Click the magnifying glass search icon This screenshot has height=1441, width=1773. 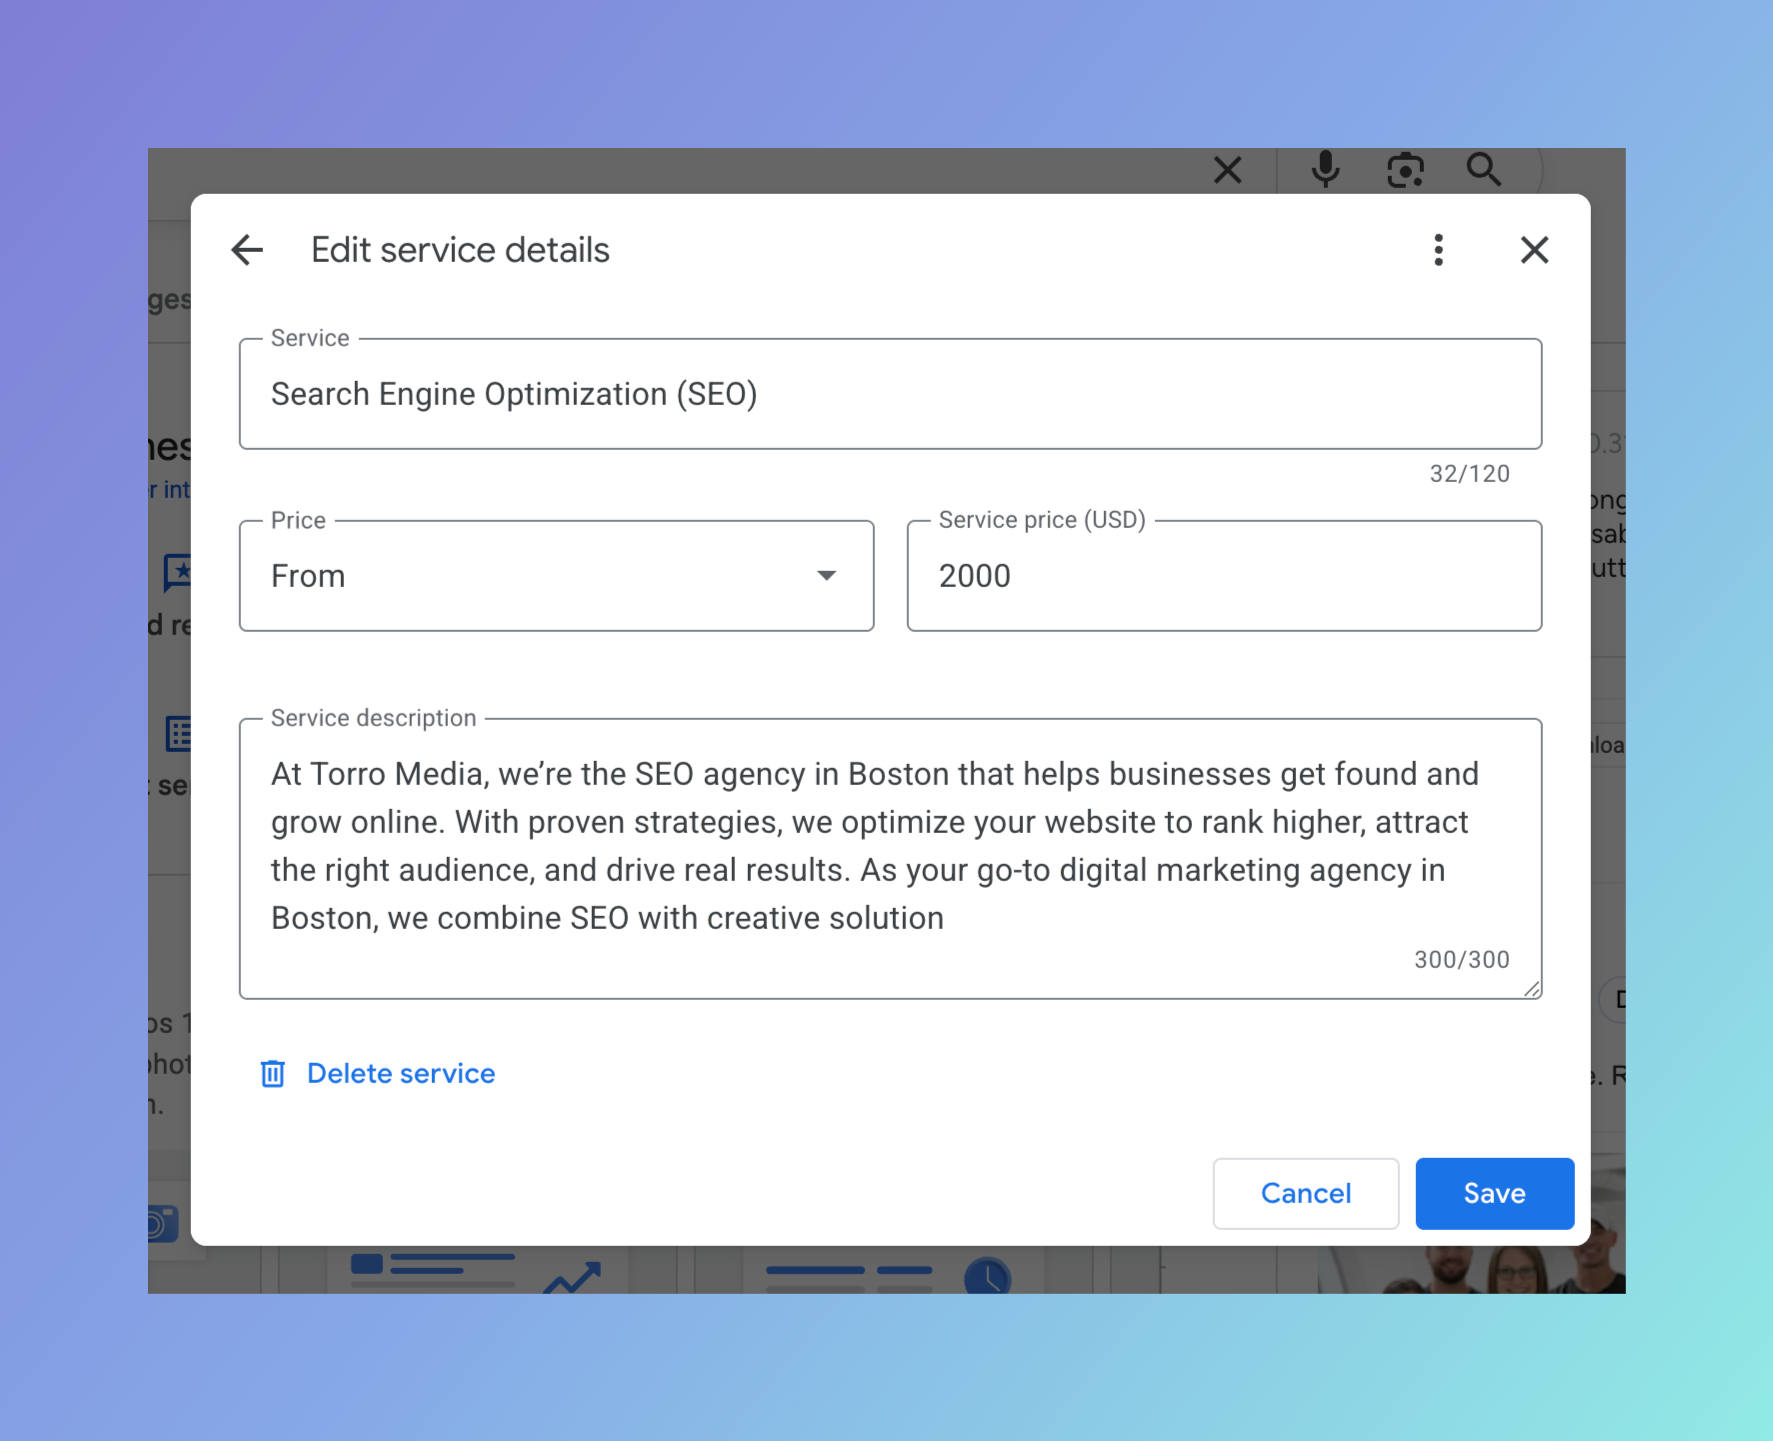[1483, 170]
